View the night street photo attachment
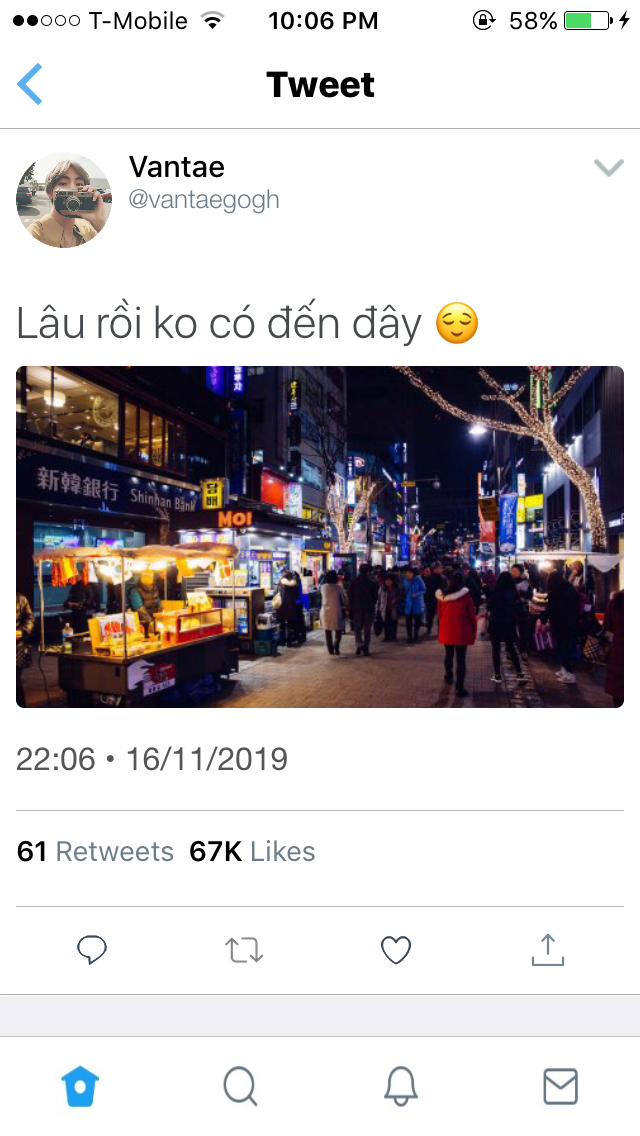The height and width of the screenshot is (1136, 640). coord(320,537)
